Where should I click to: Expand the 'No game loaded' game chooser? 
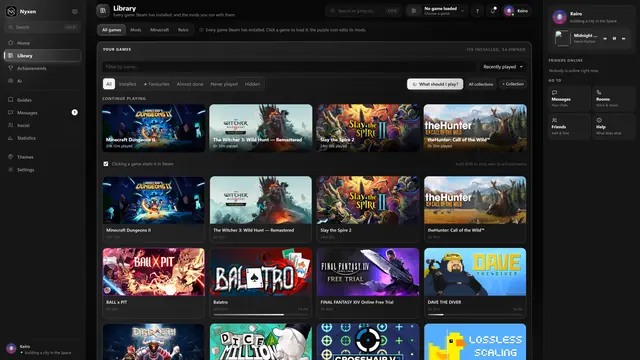[437, 11]
